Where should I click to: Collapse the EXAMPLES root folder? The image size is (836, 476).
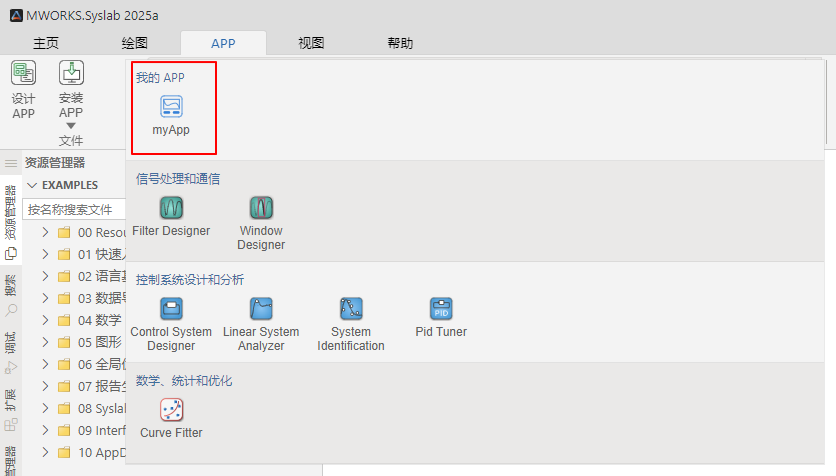click(x=32, y=185)
